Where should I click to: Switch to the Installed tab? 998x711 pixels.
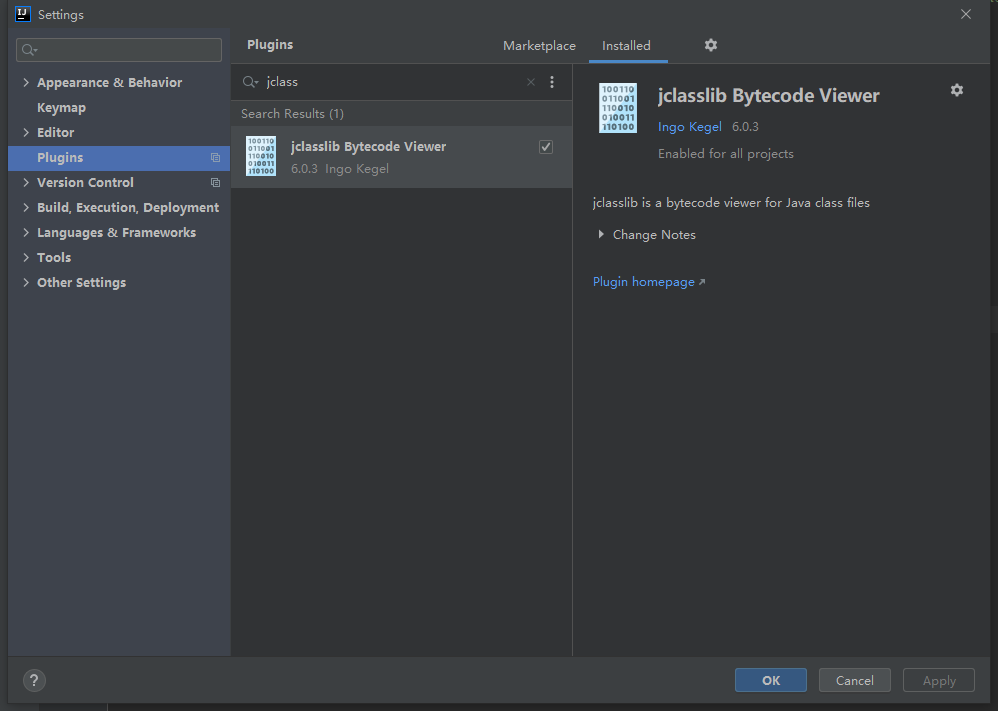coord(626,46)
